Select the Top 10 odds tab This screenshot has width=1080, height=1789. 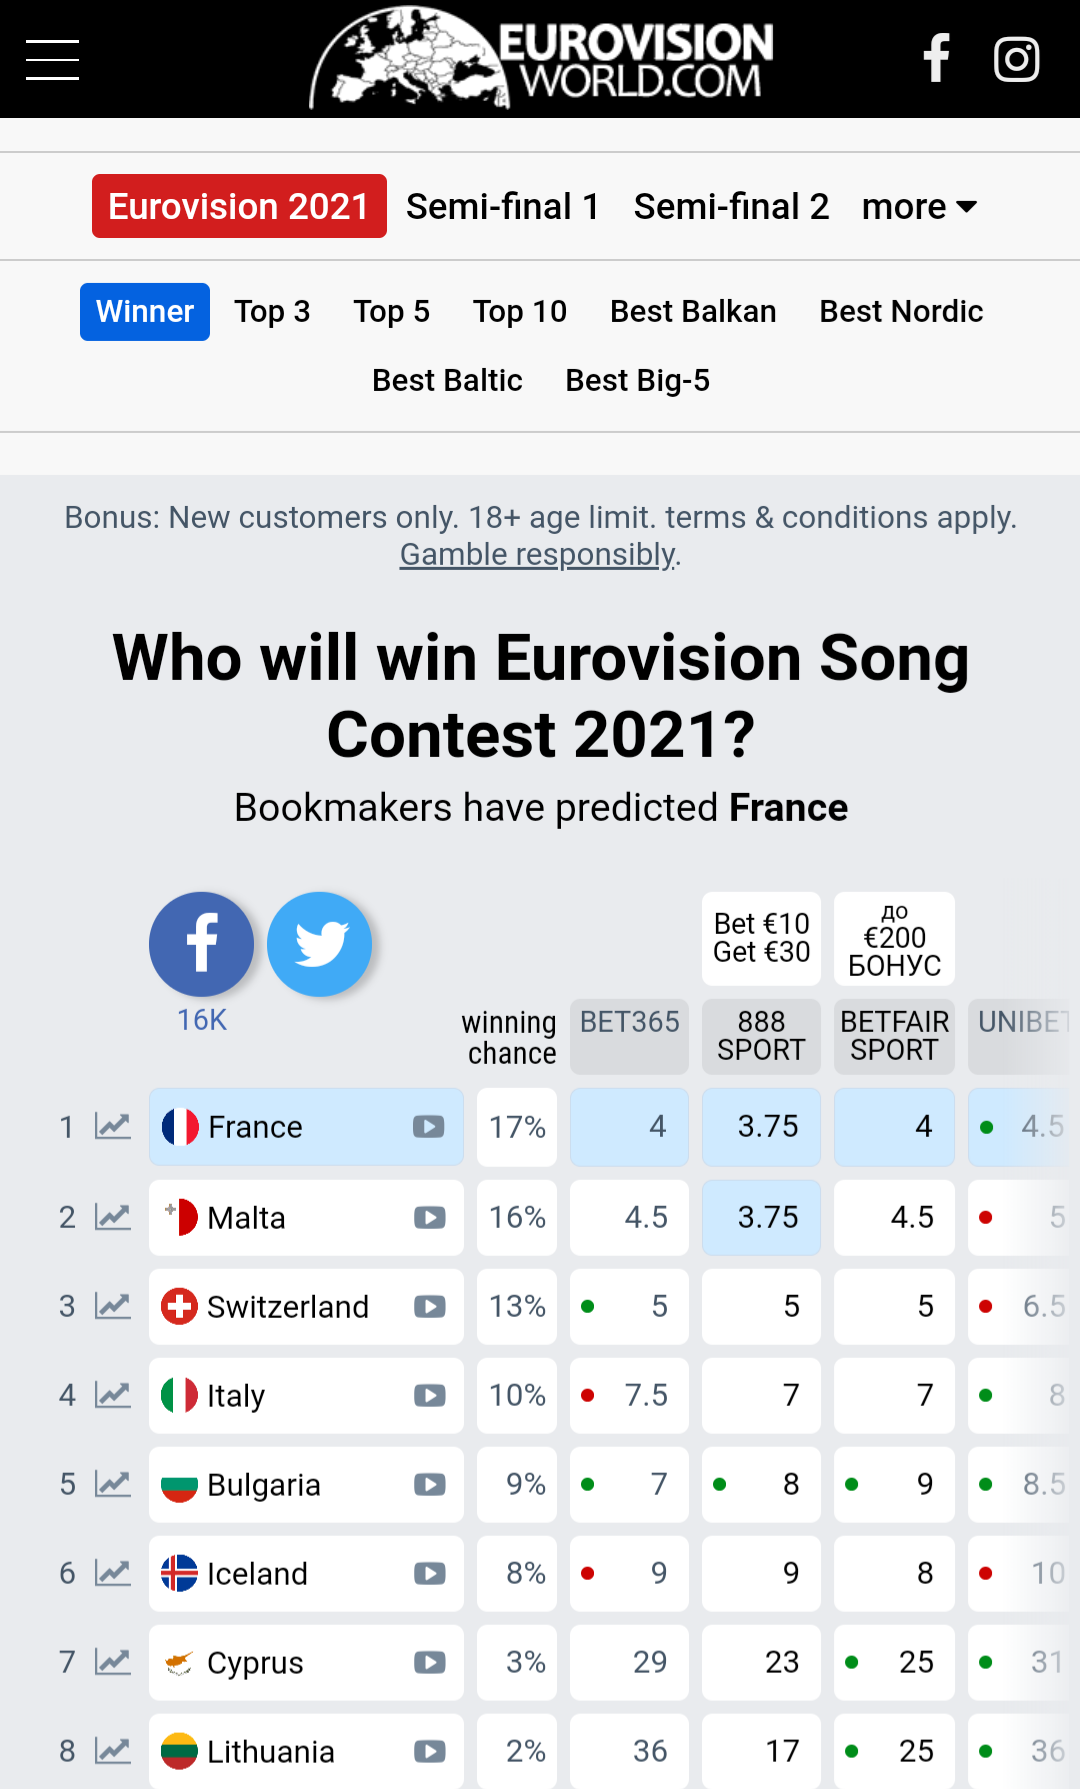[520, 312]
